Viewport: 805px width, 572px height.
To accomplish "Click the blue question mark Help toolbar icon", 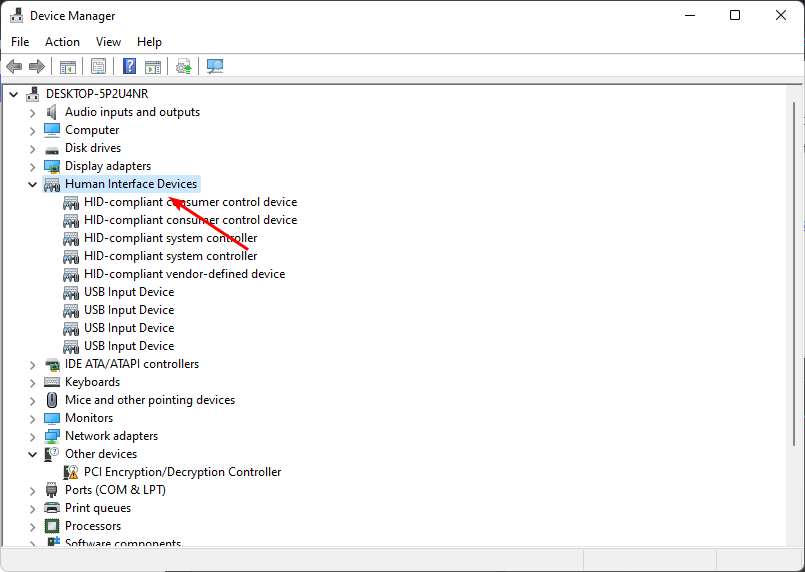I will (x=129, y=66).
